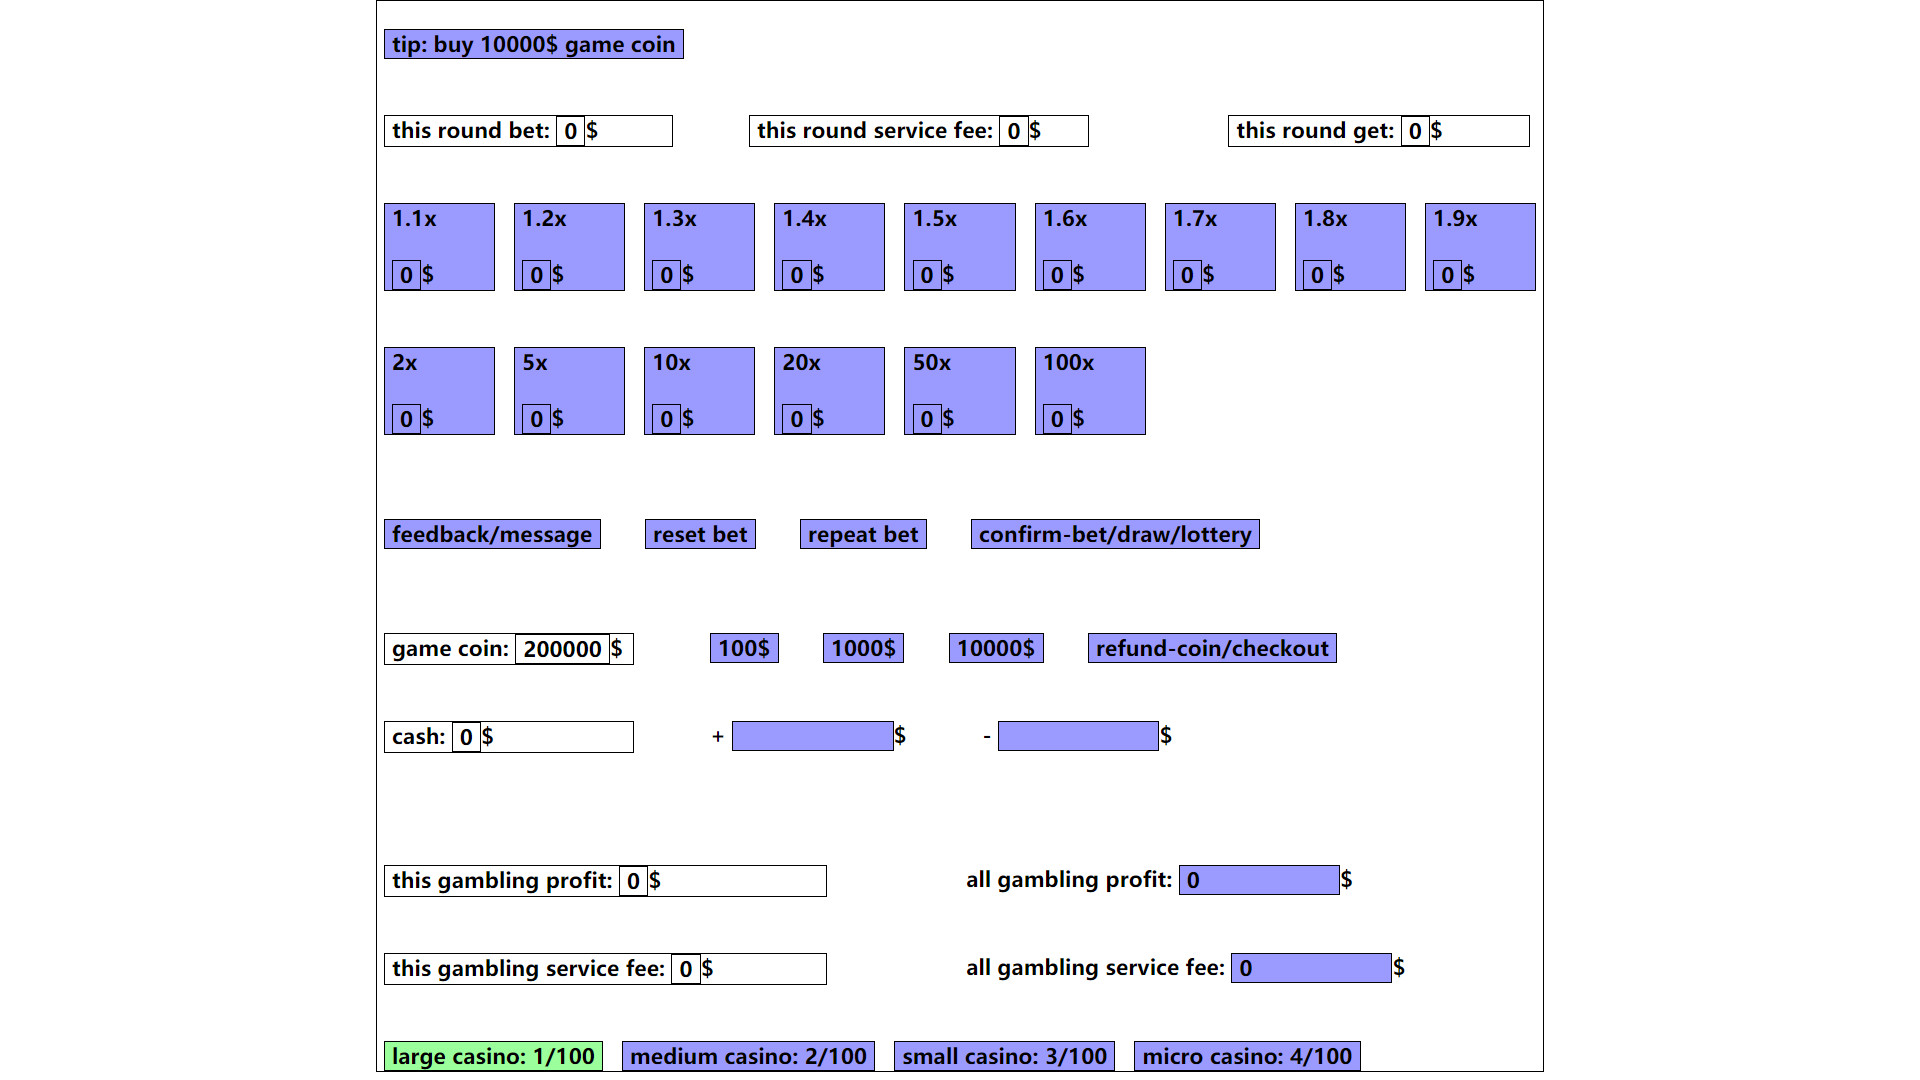Viewport: 1920px width, 1080px height.
Task: Select the 1.9x multiplier bet option
Action: point(1478,247)
